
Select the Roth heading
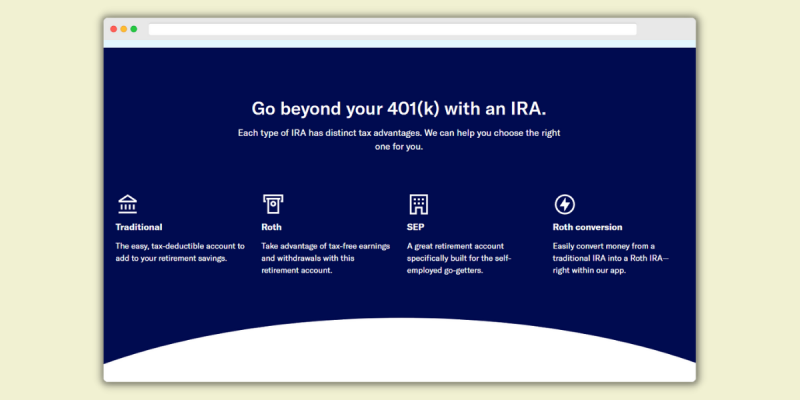tap(271, 227)
